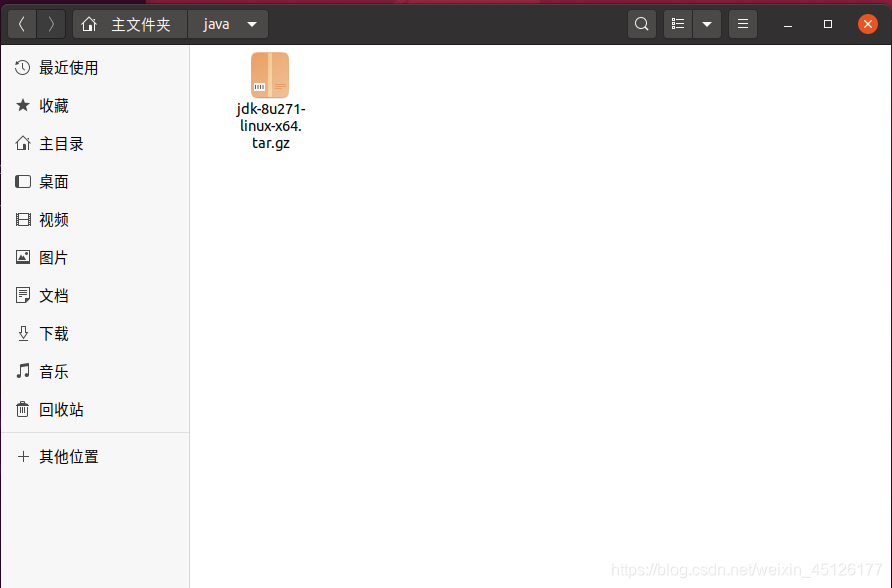Click the picture icon beside 图片
The image size is (892, 588).
[23, 257]
